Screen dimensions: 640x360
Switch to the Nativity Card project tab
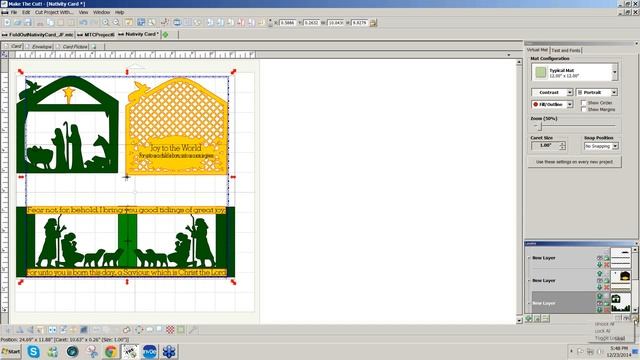pyautogui.click(x=139, y=34)
